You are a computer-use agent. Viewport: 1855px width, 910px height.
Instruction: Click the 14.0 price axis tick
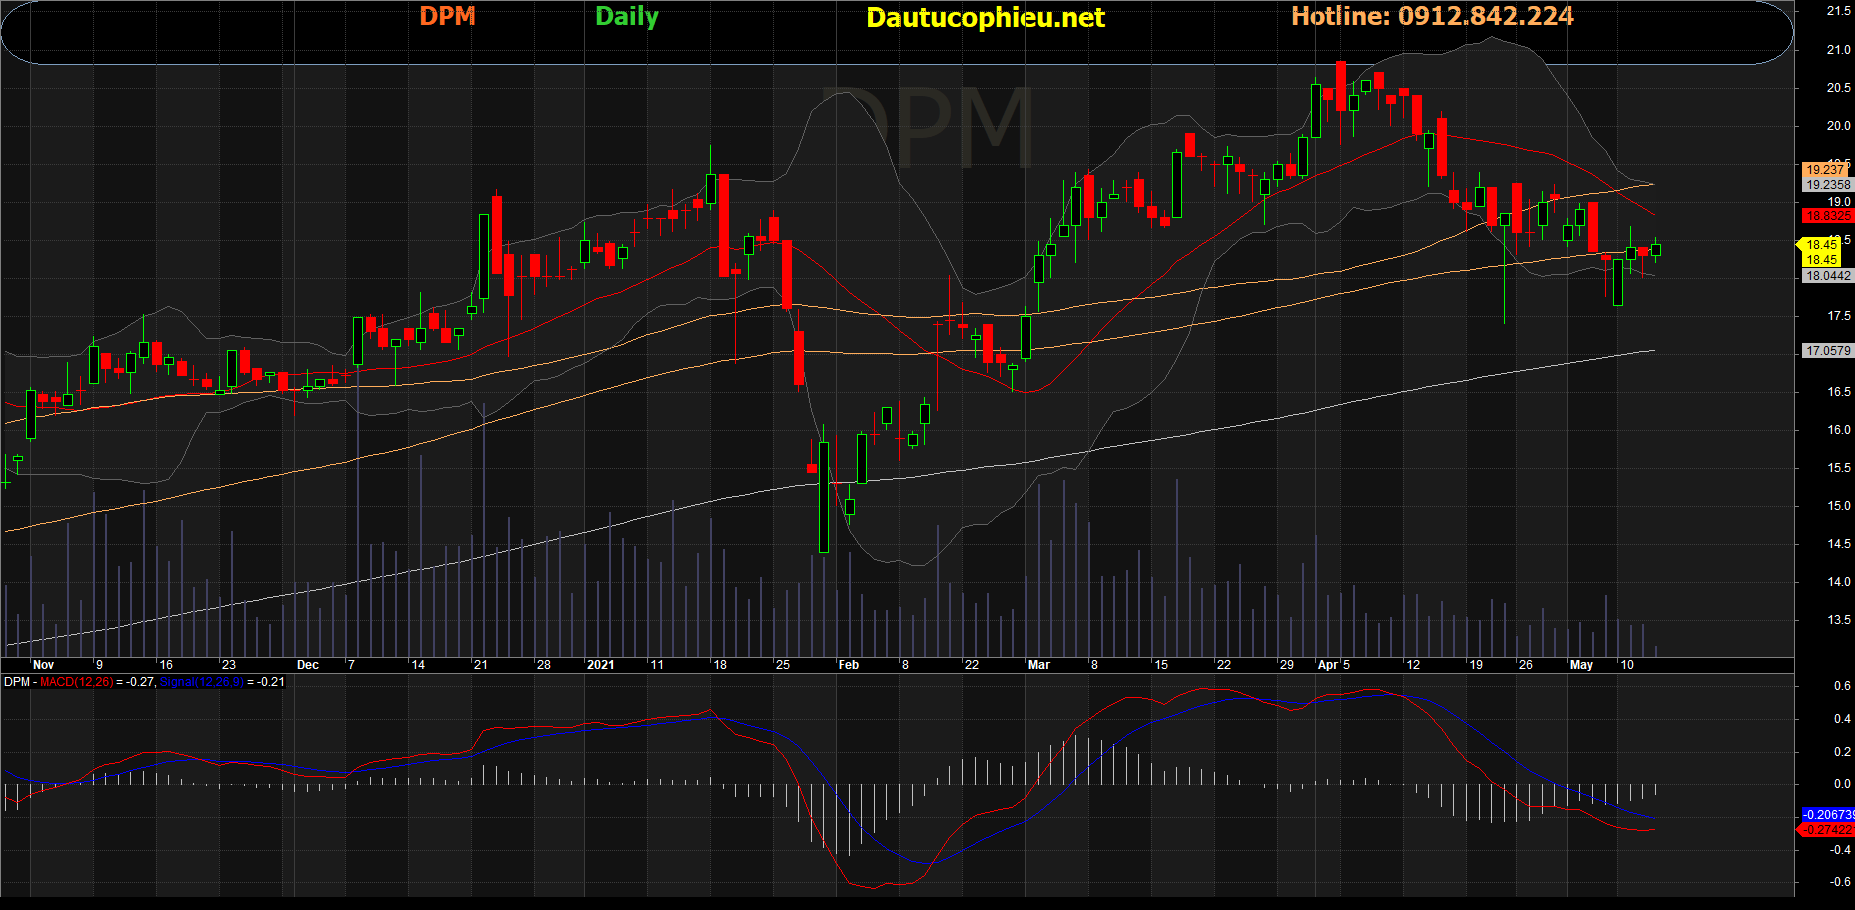pos(1839,582)
